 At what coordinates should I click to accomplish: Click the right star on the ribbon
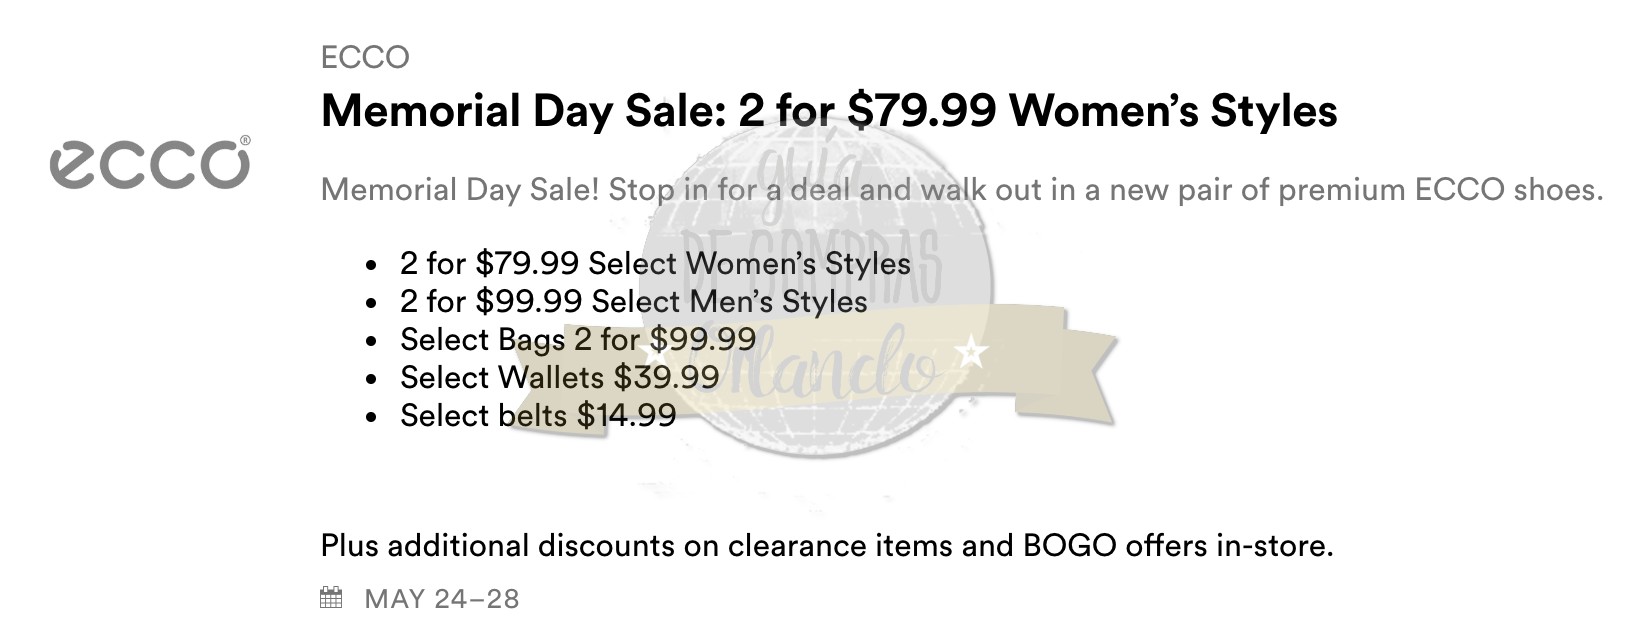[971, 352]
